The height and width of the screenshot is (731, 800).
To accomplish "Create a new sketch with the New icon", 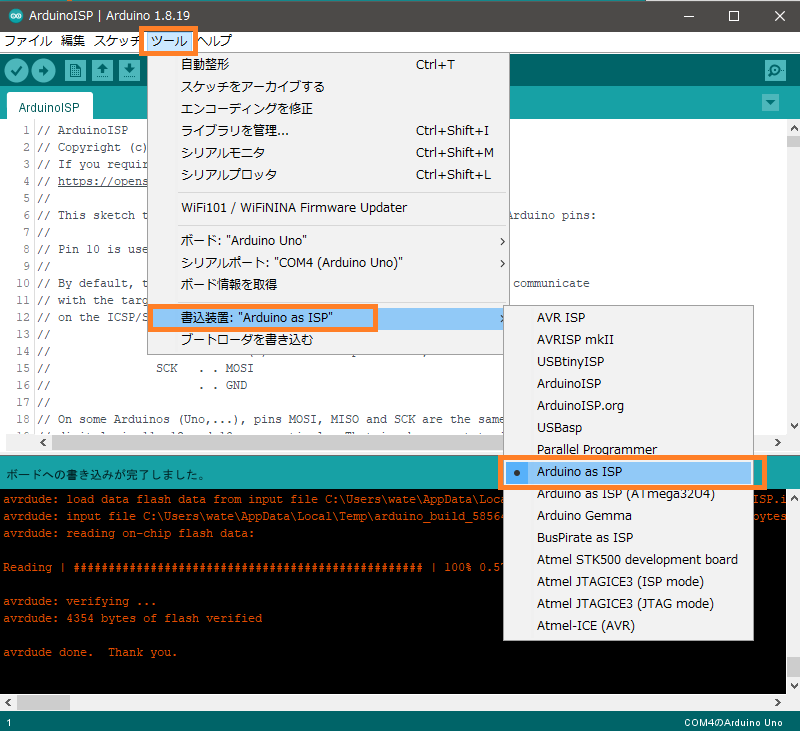I will 76,70.
